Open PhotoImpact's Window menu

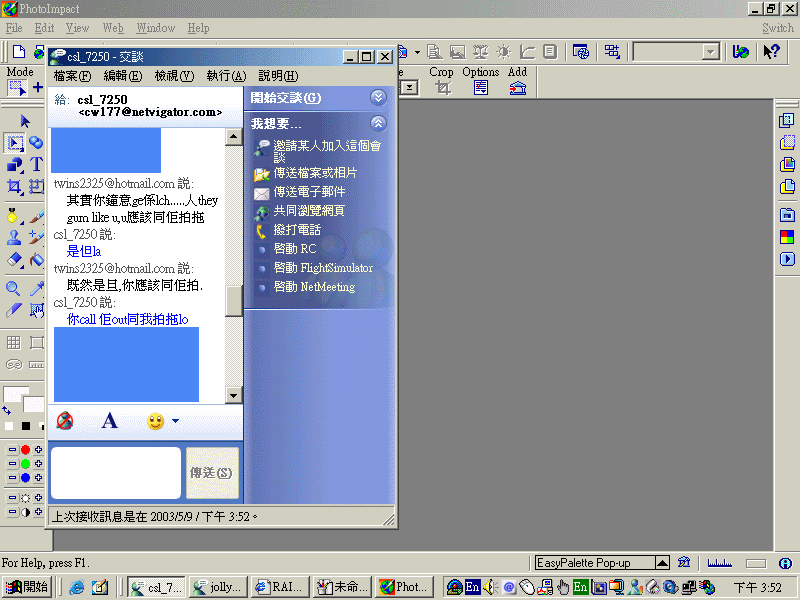[155, 28]
